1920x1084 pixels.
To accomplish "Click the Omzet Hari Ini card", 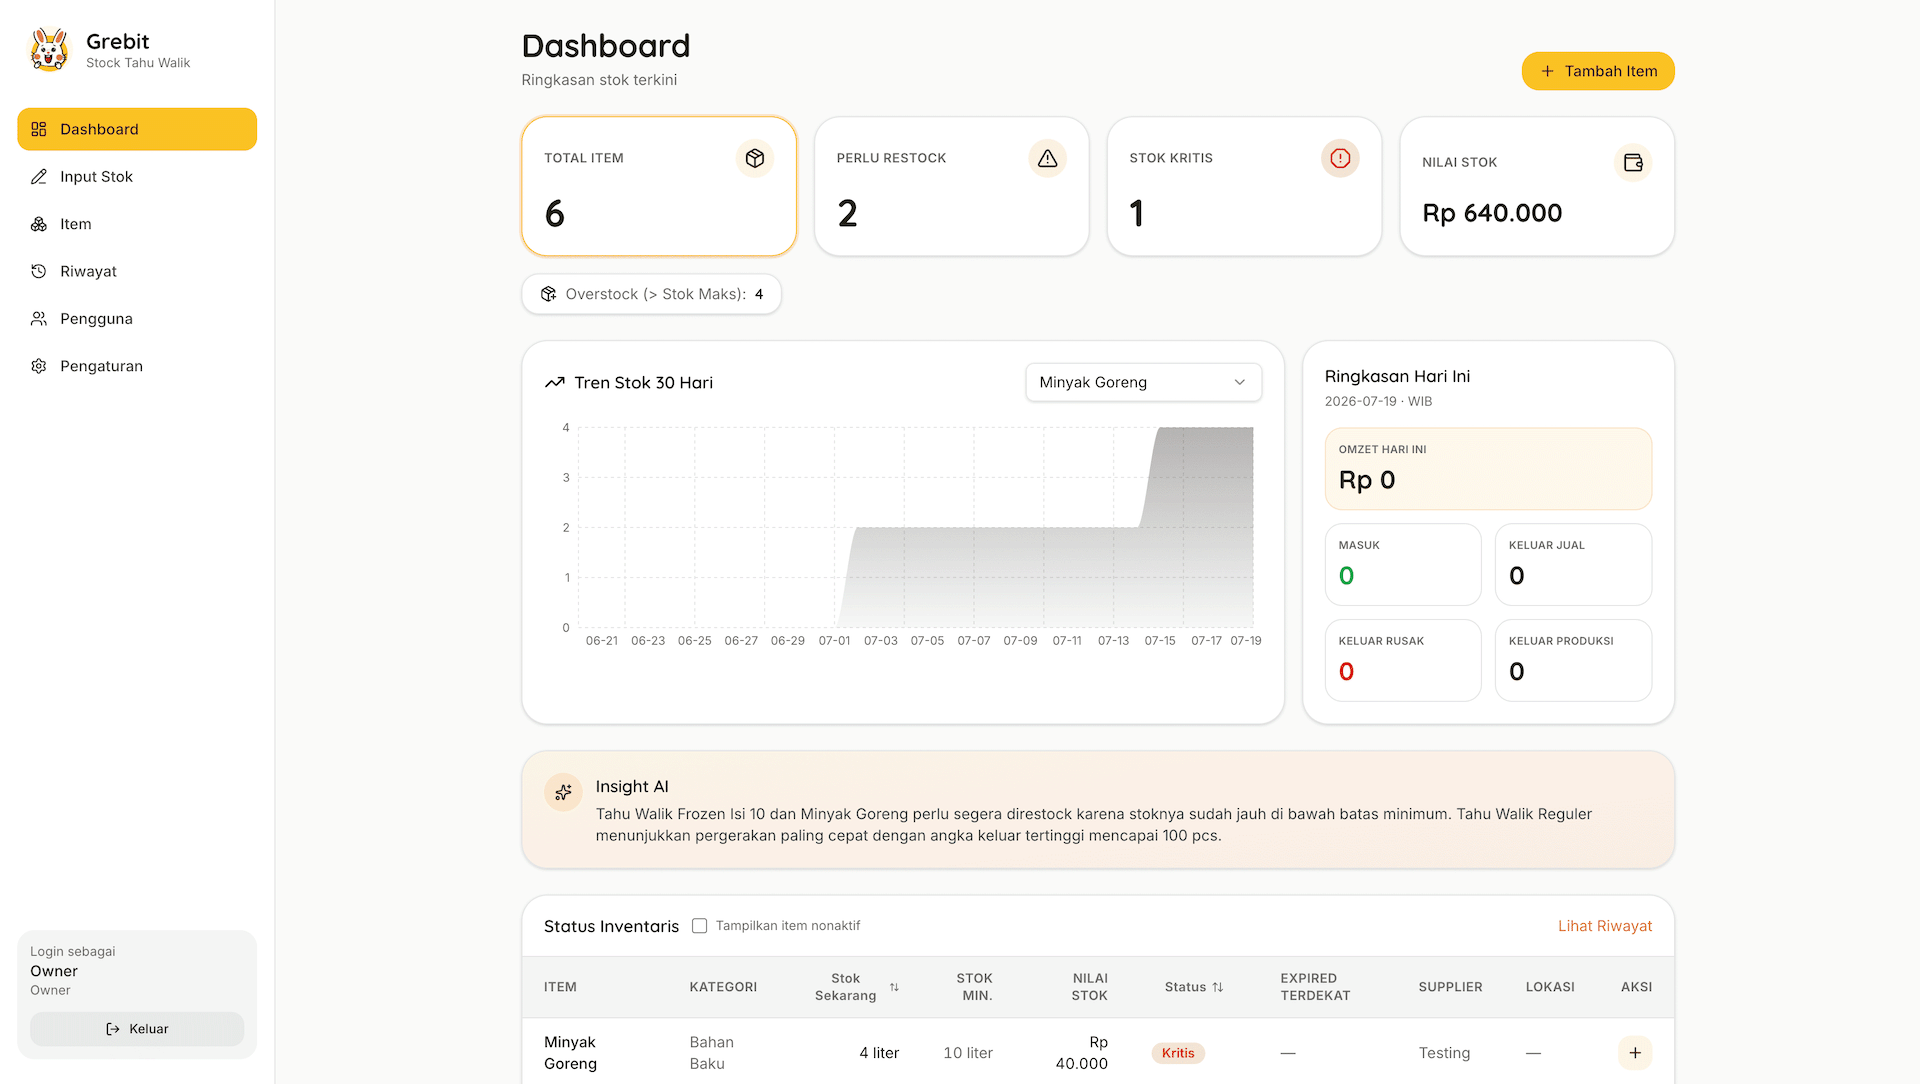I will pyautogui.click(x=1488, y=469).
